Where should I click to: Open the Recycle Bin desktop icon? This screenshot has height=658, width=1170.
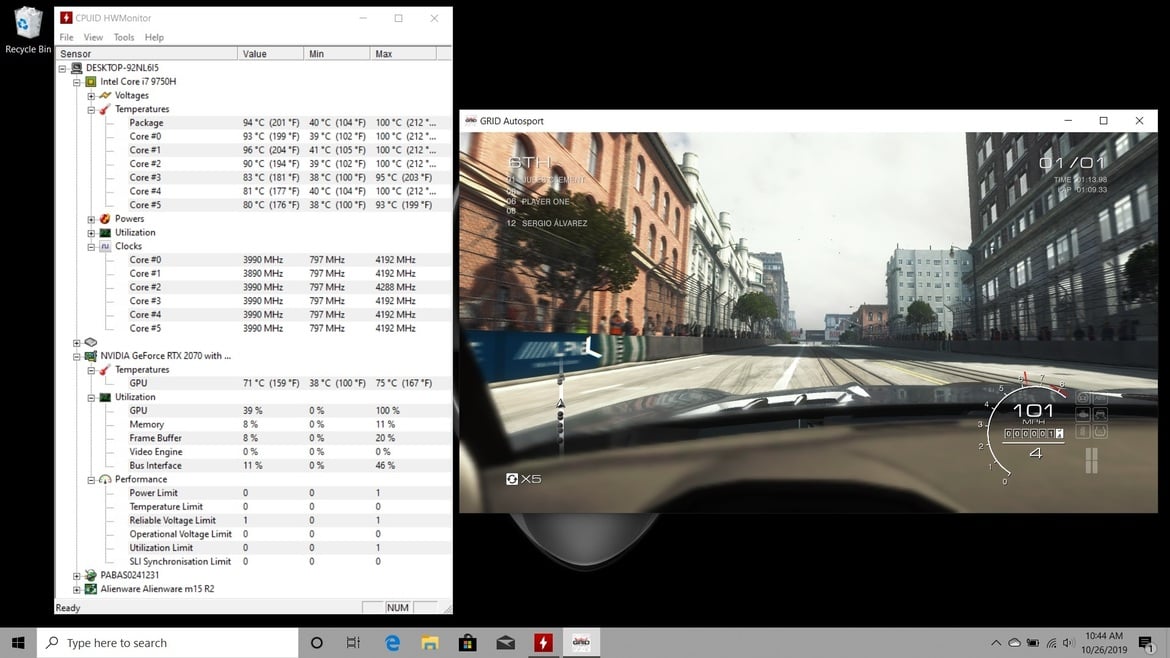click(28, 30)
